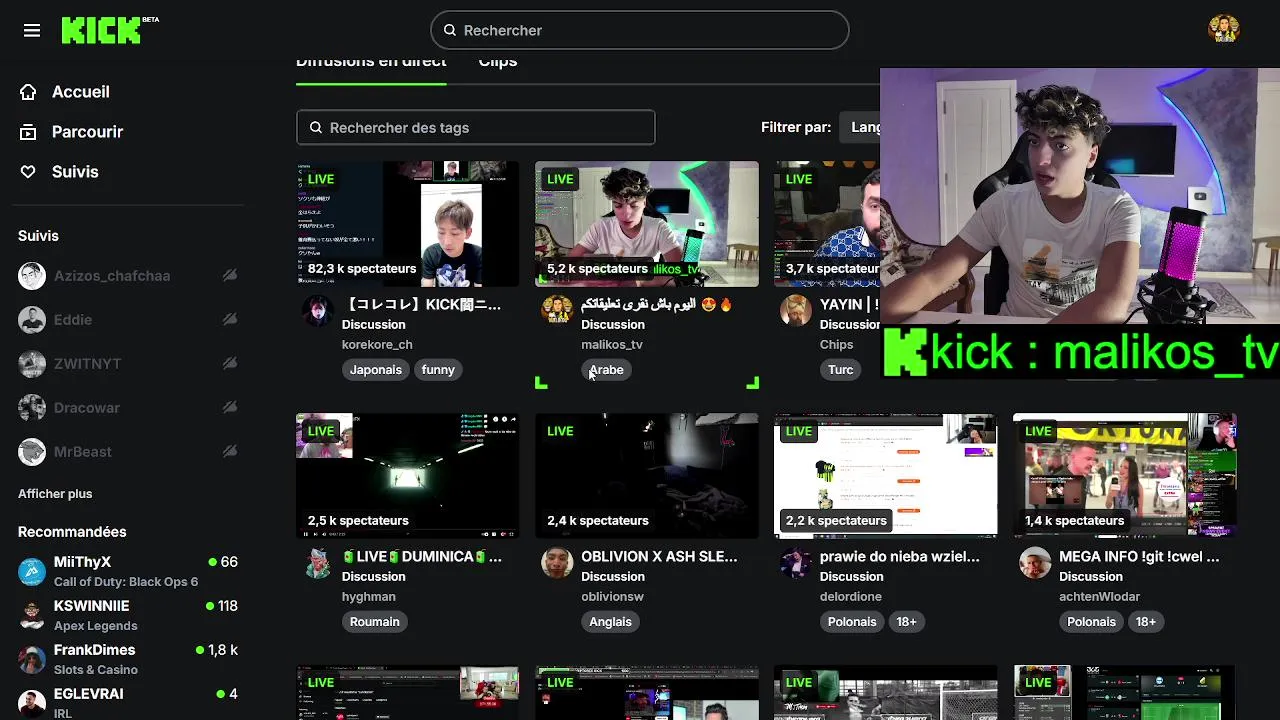Viewport: 1280px width, 720px height.
Task: Click the Arabe tag
Action: point(606,370)
